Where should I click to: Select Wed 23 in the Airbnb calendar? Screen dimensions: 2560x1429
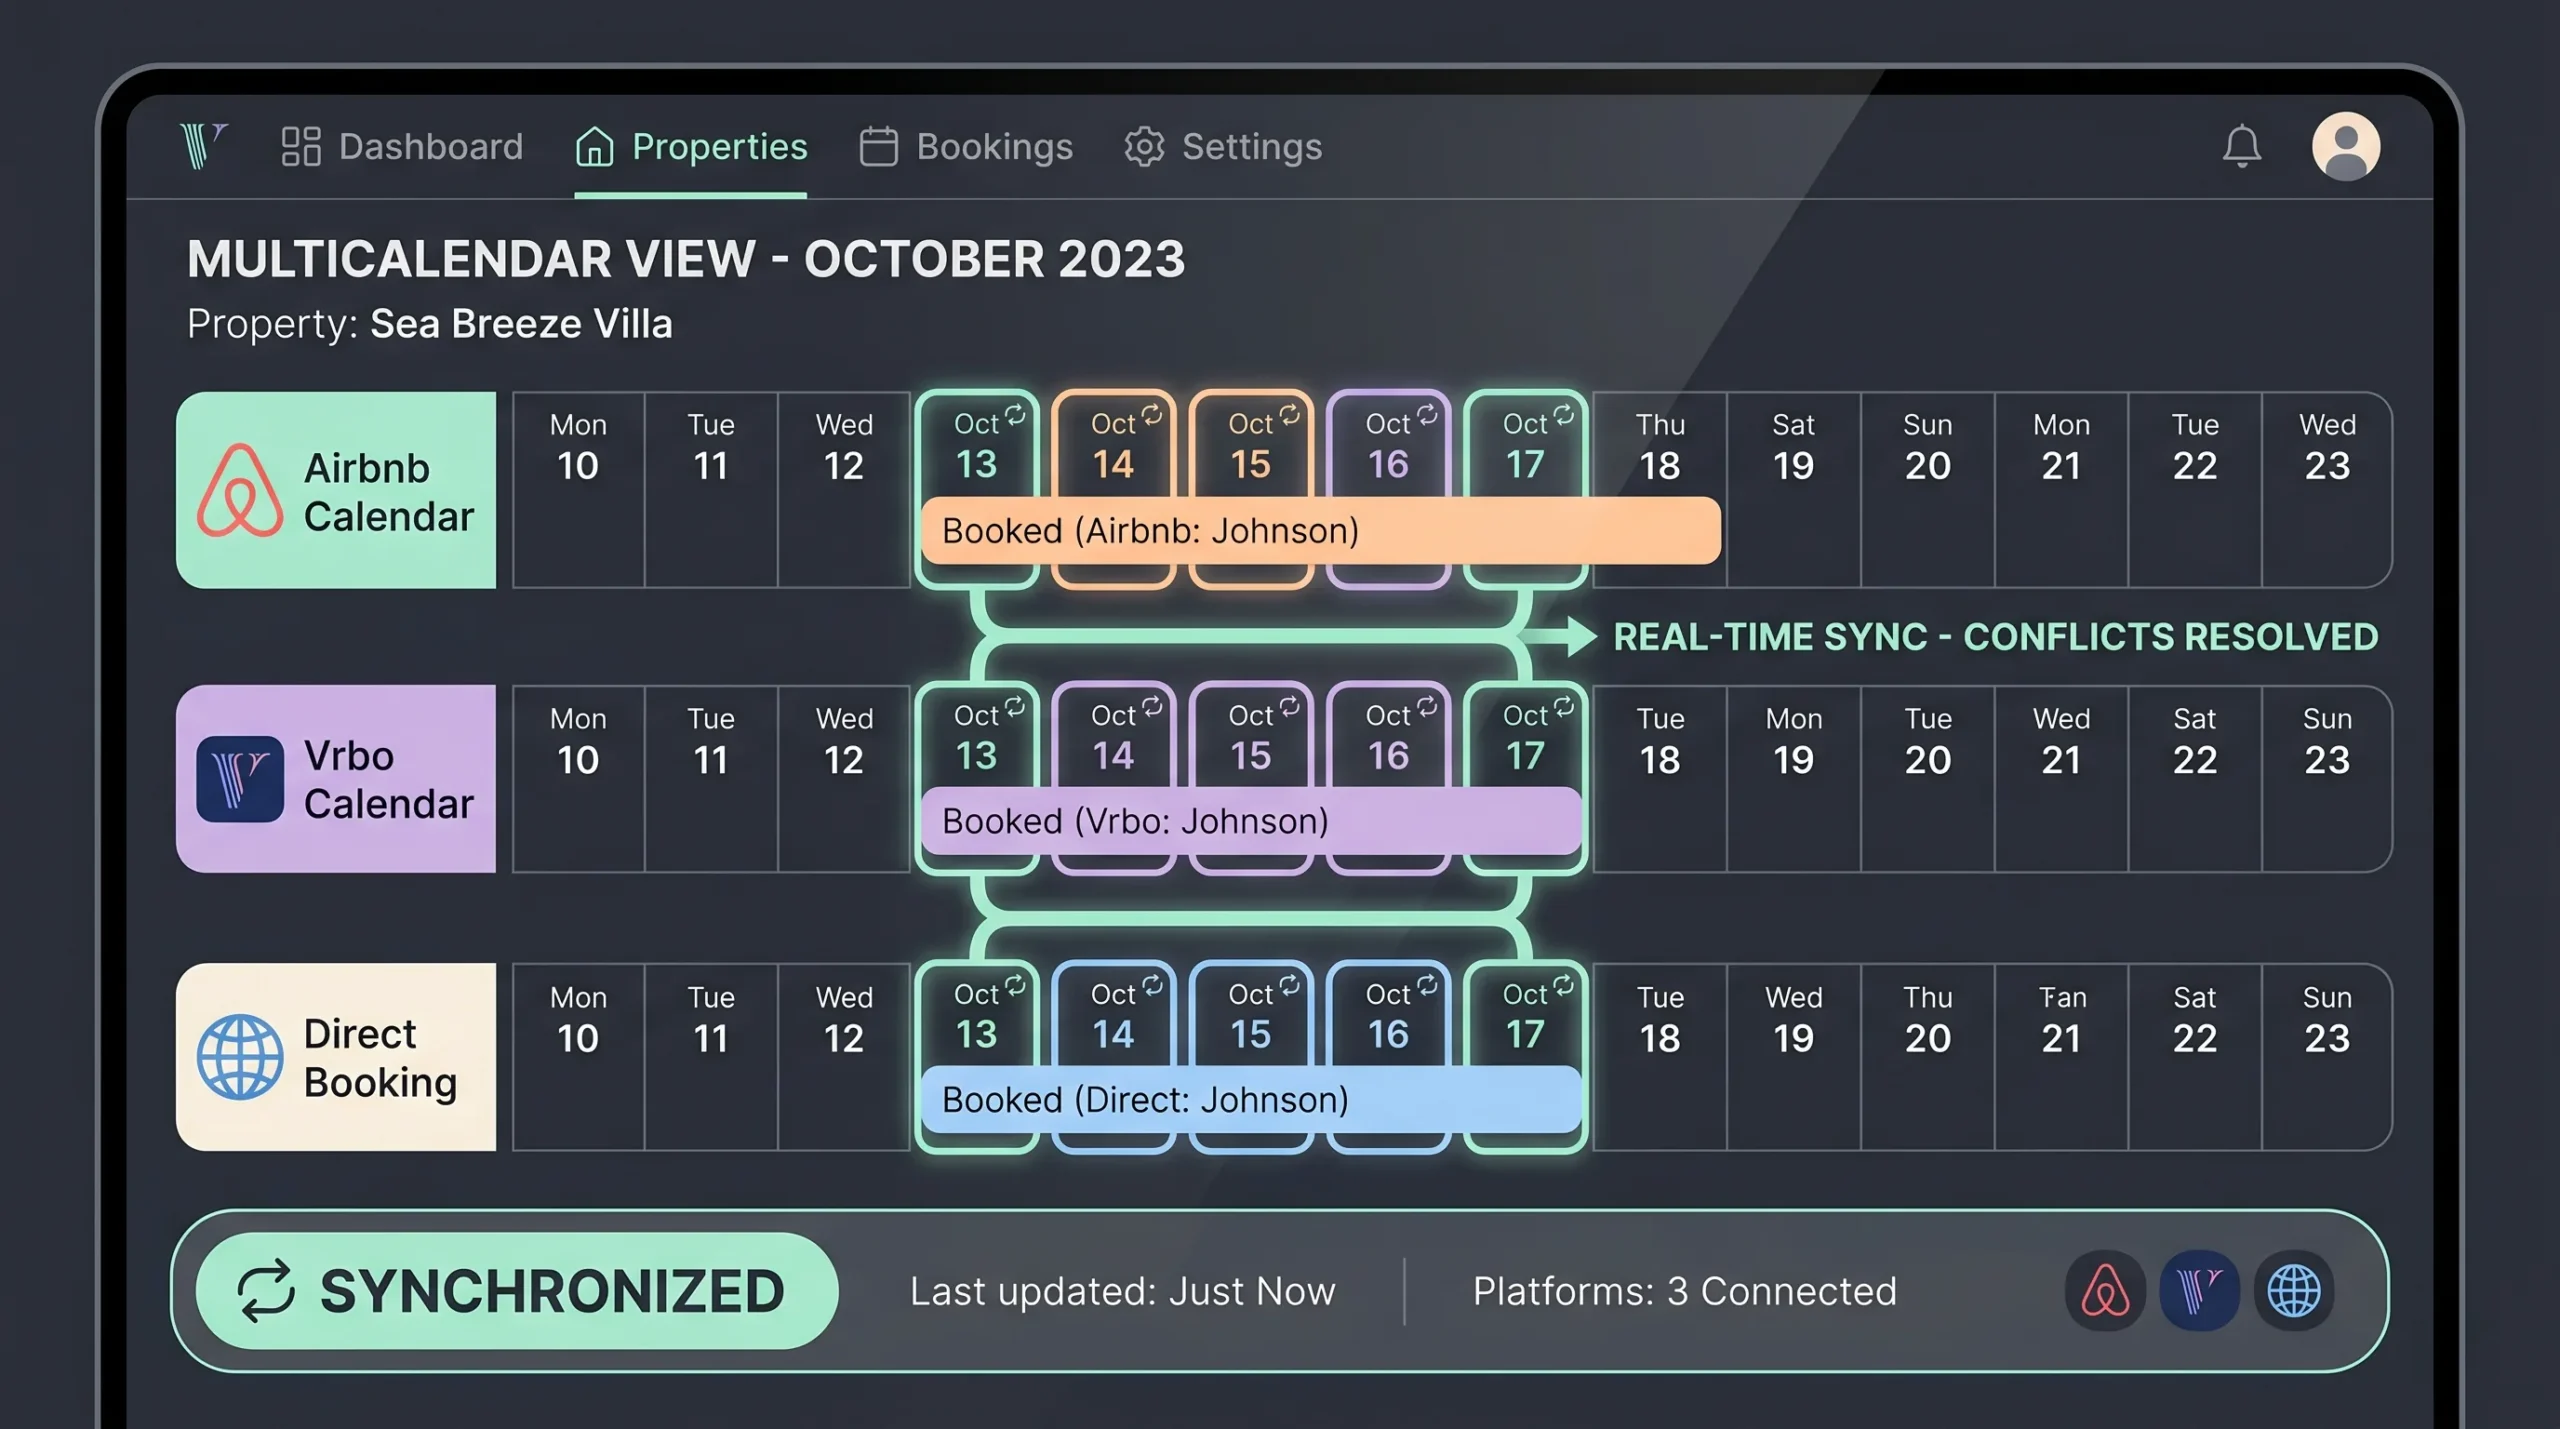pos(2327,489)
